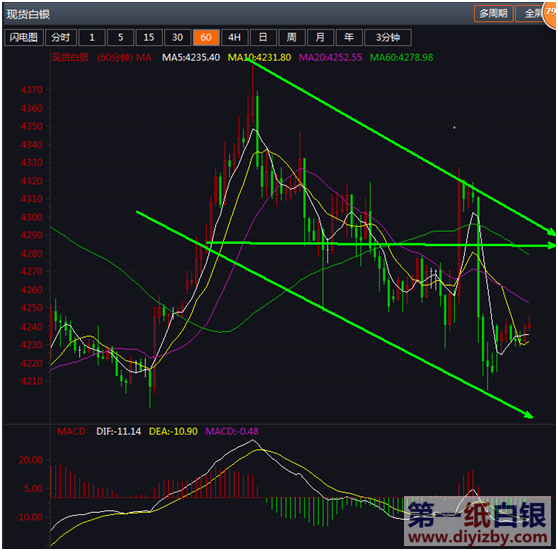
Task: Click the DEA:-10.90 value label
Action: tap(173, 431)
